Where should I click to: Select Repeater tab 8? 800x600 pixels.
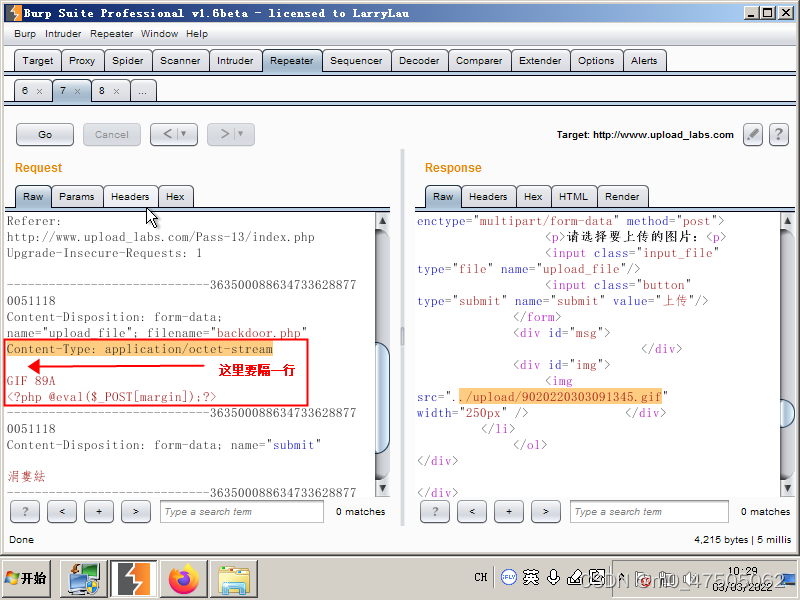pyautogui.click(x=102, y=91)
